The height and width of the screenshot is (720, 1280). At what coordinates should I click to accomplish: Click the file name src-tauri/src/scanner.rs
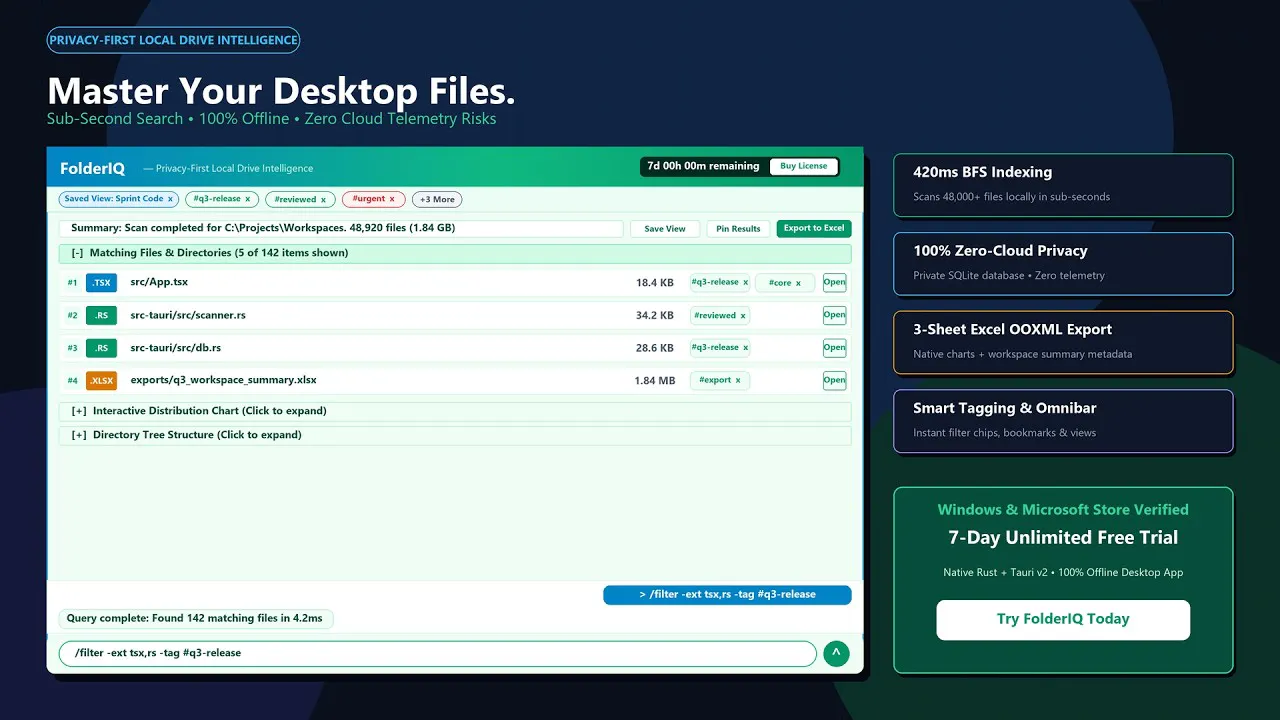188,316
